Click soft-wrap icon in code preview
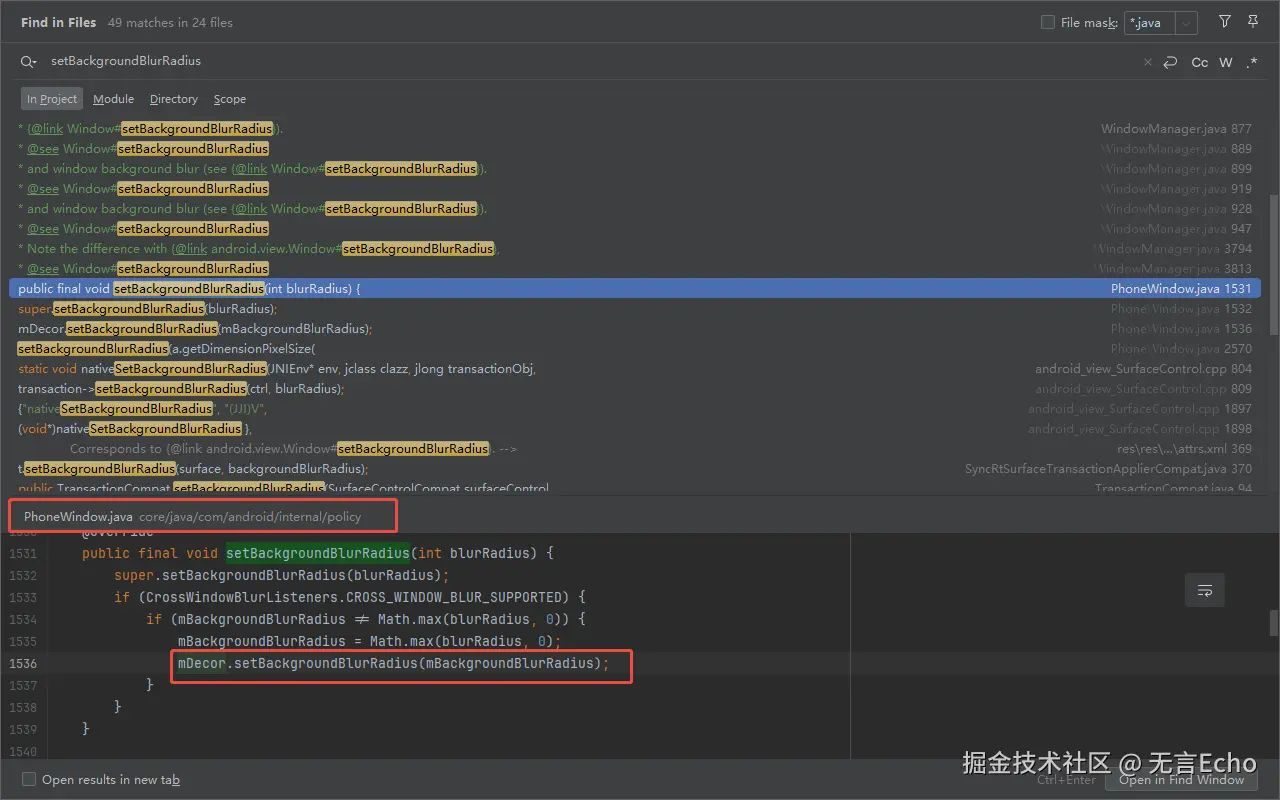Image resolution: width=1280 pixels, height=800 pixels. pos(1205,591)
